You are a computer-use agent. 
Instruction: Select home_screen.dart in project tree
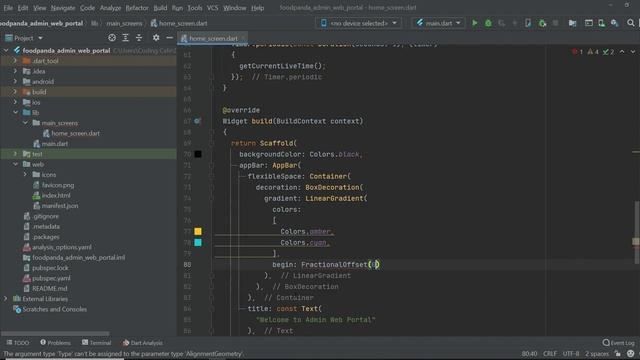click(x=71, y=133)
